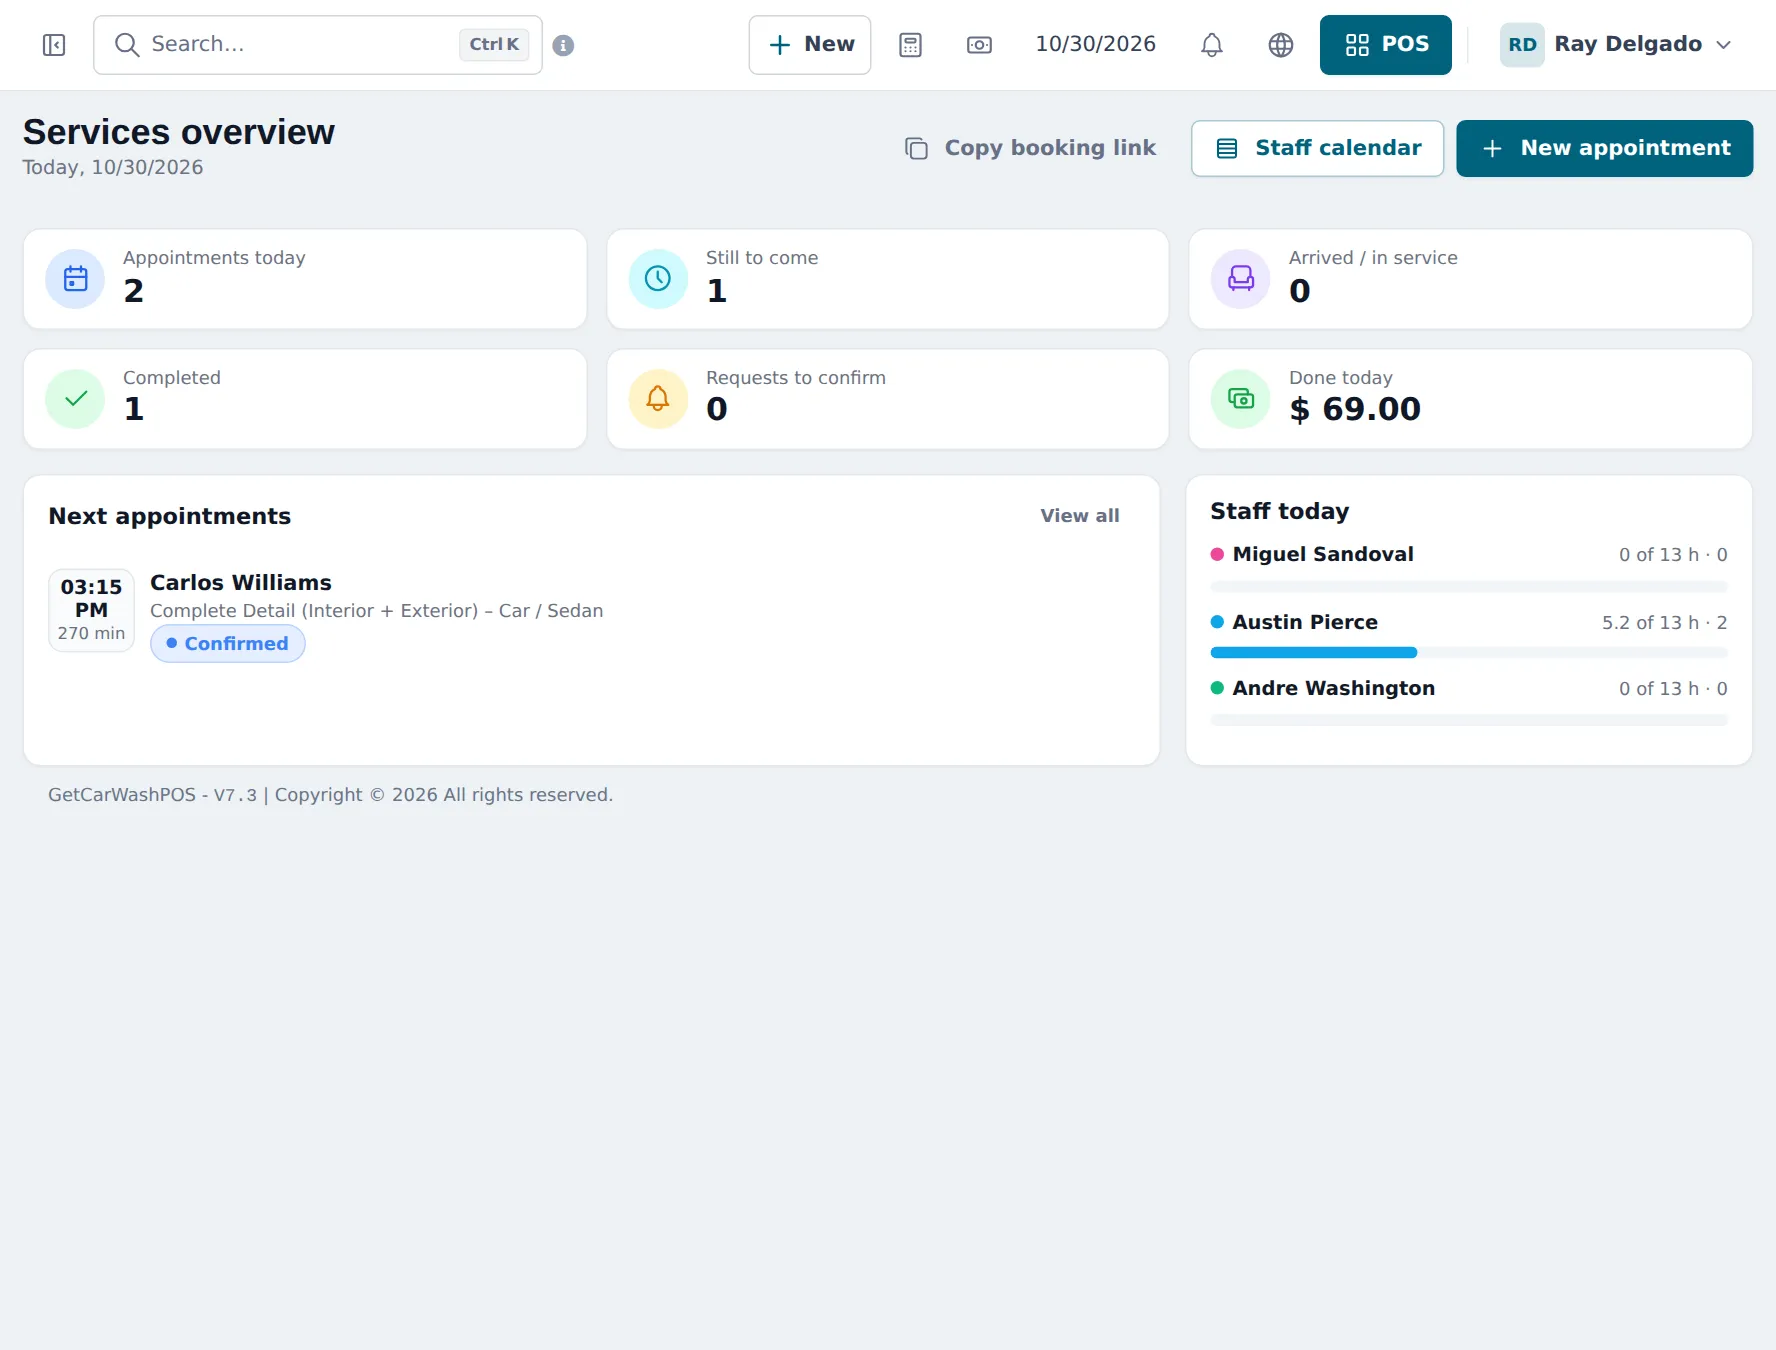Click Austin Pierce hours progress bar

click(x=1468, y=653)
